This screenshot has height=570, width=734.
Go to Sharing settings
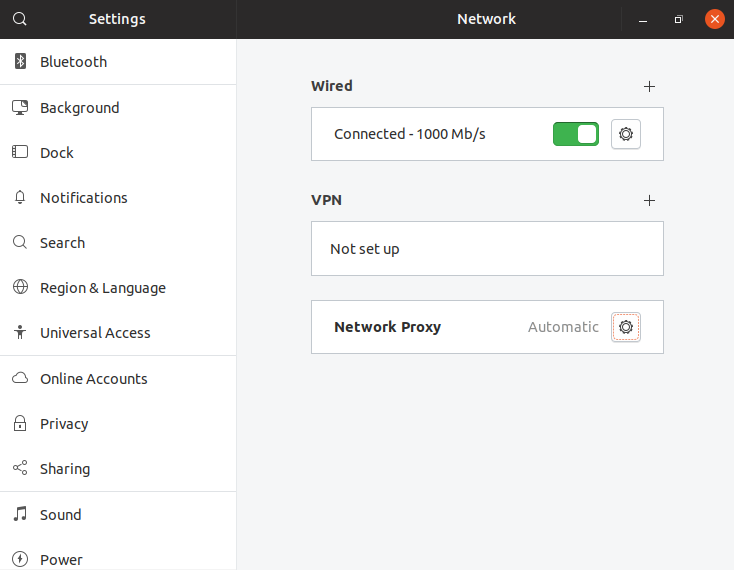118,468
